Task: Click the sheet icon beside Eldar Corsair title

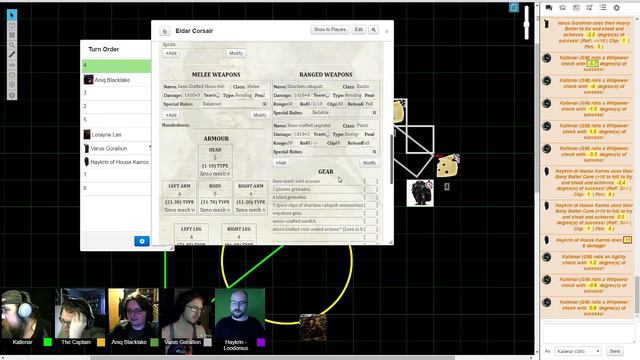Action: tap(165, 31)
